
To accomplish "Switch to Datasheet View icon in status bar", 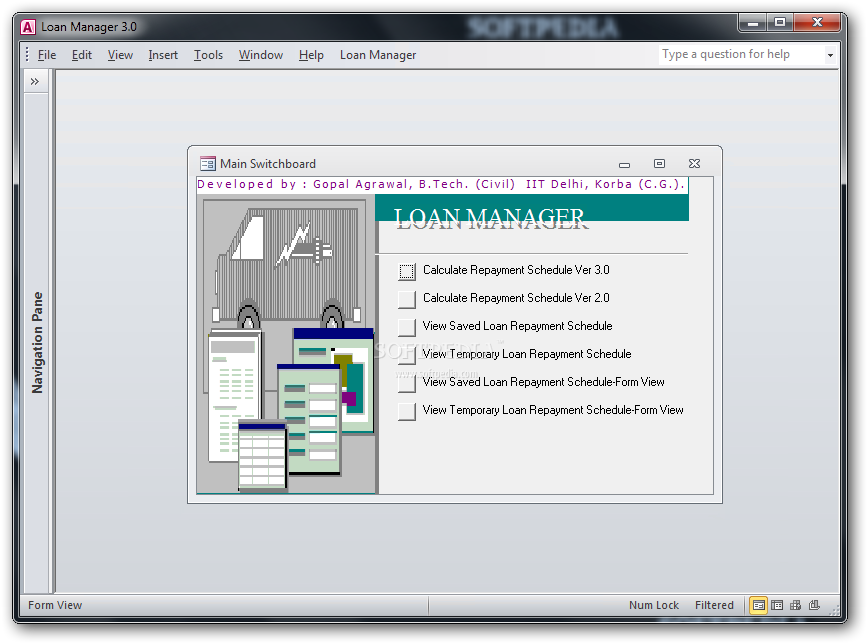I will [777, 605].
